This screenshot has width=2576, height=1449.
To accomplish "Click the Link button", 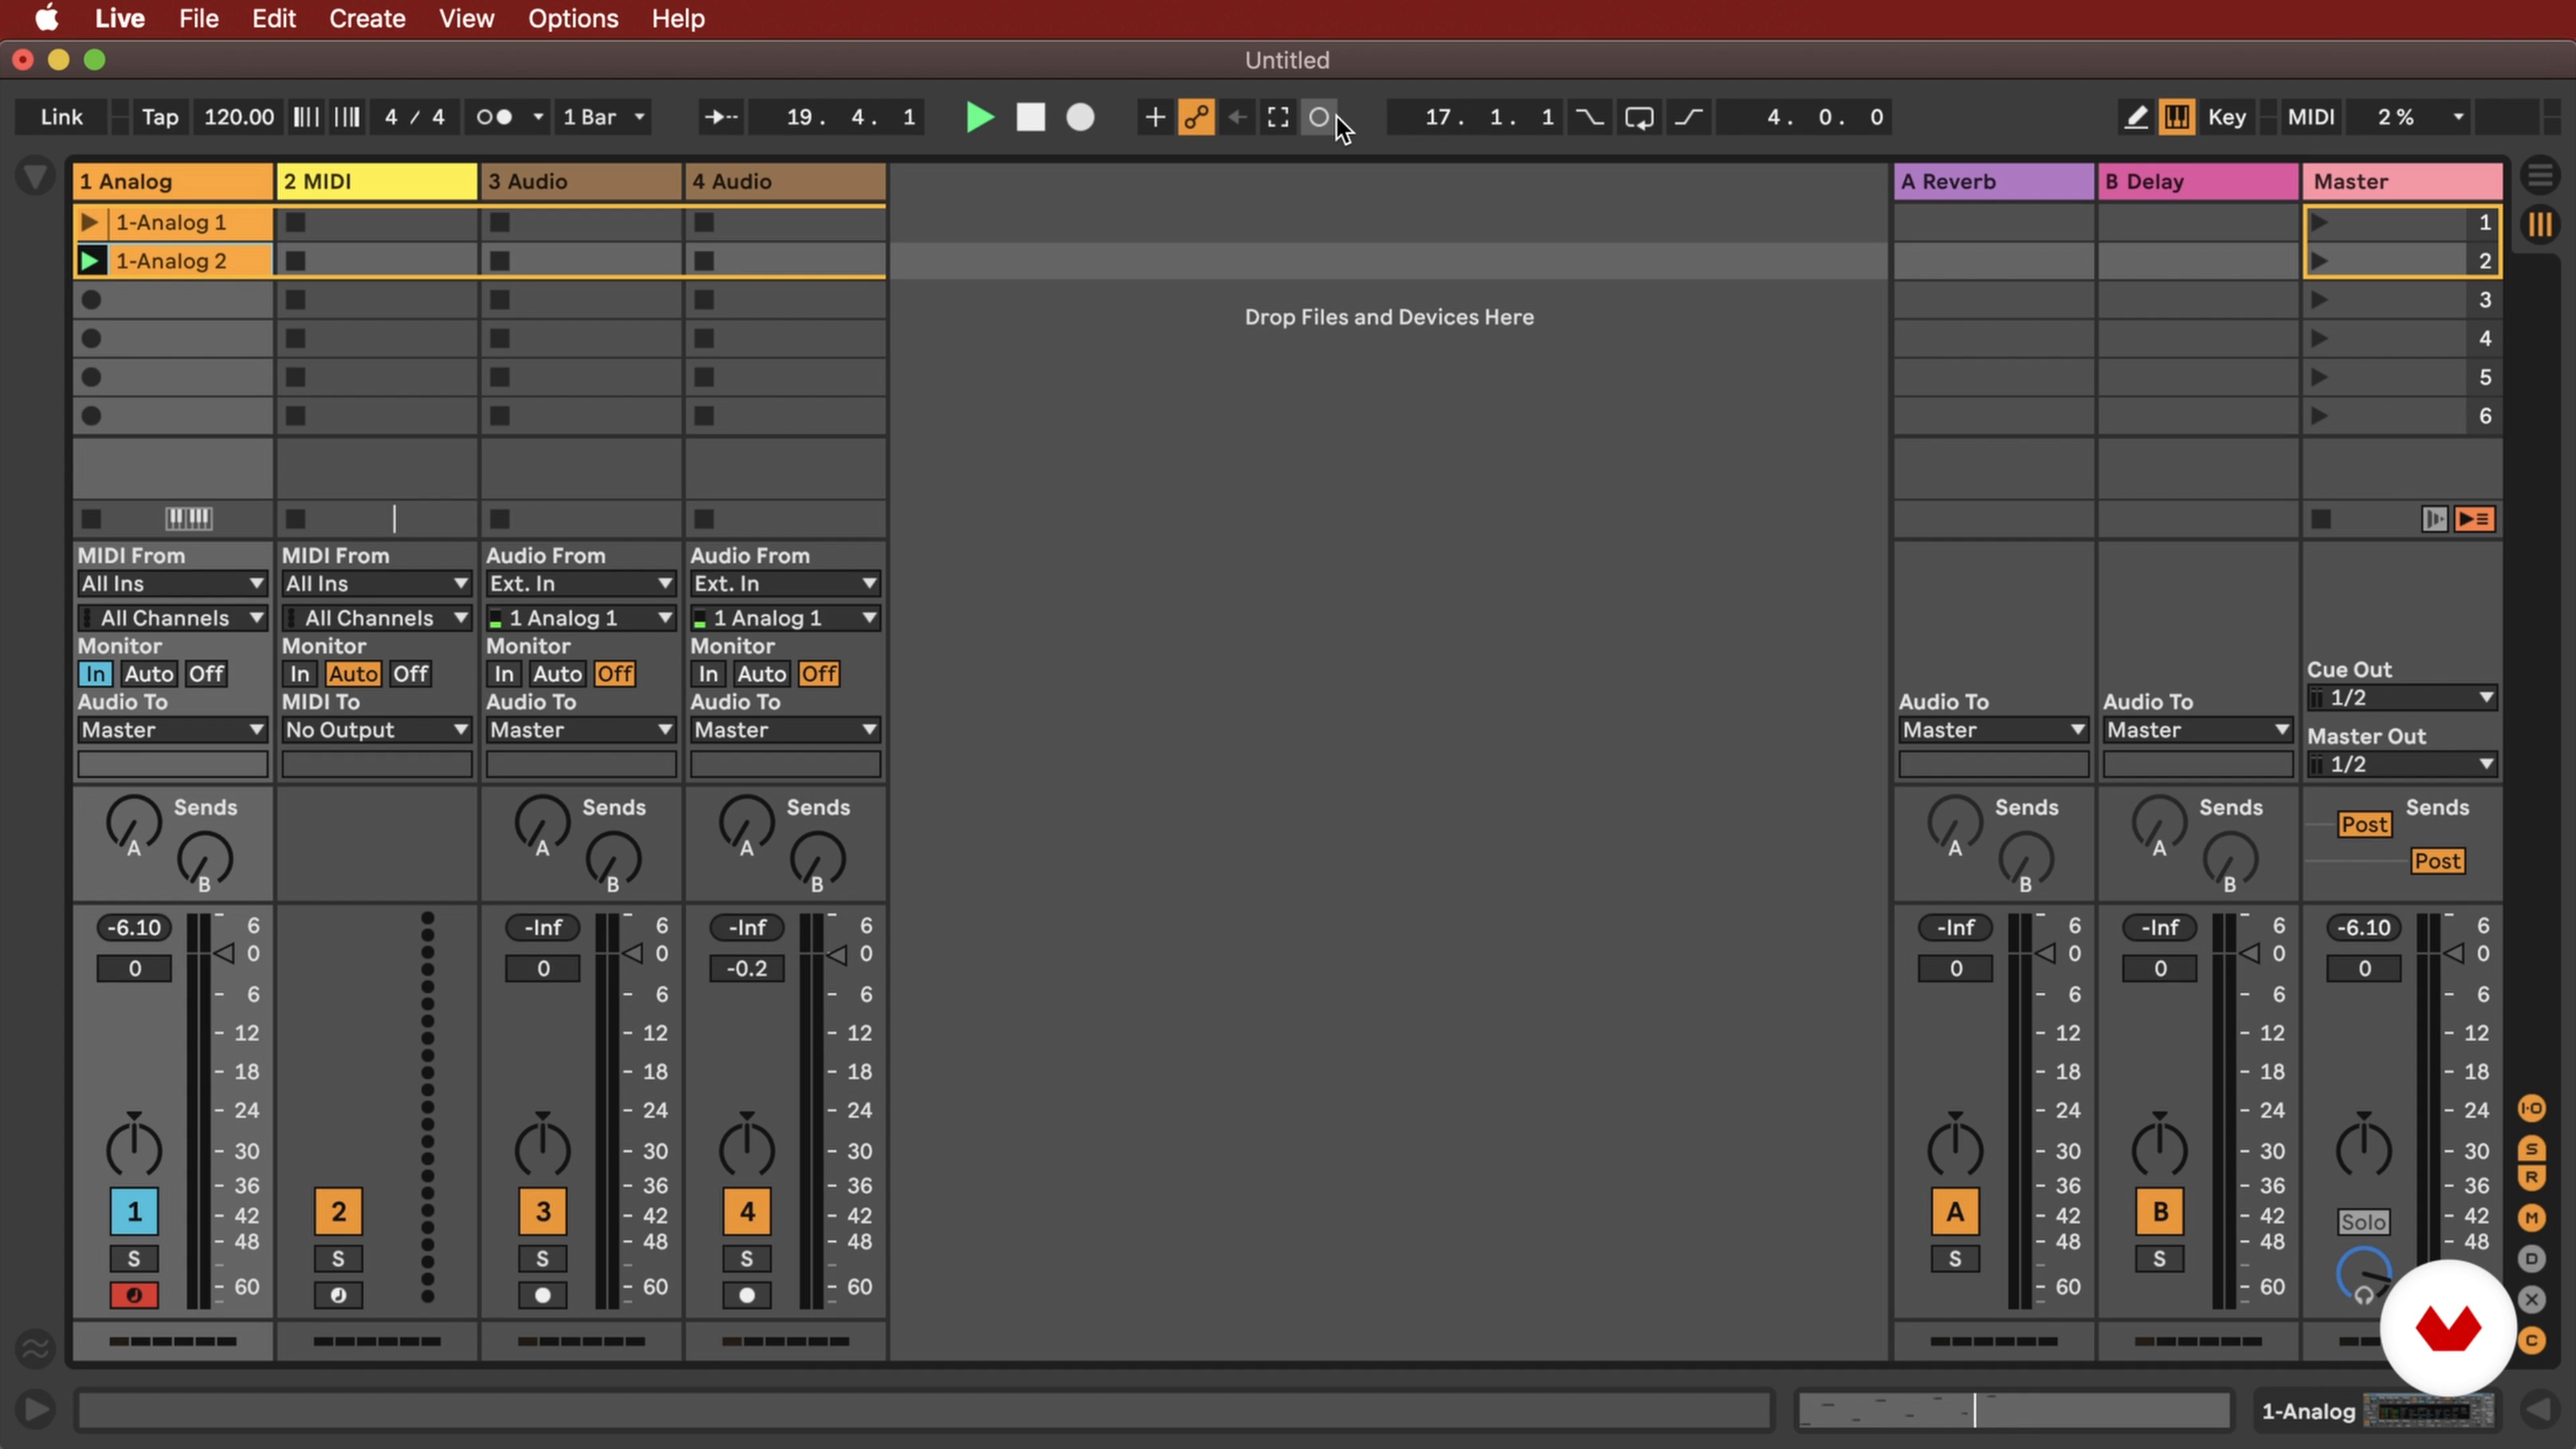I will click(61, 117).
